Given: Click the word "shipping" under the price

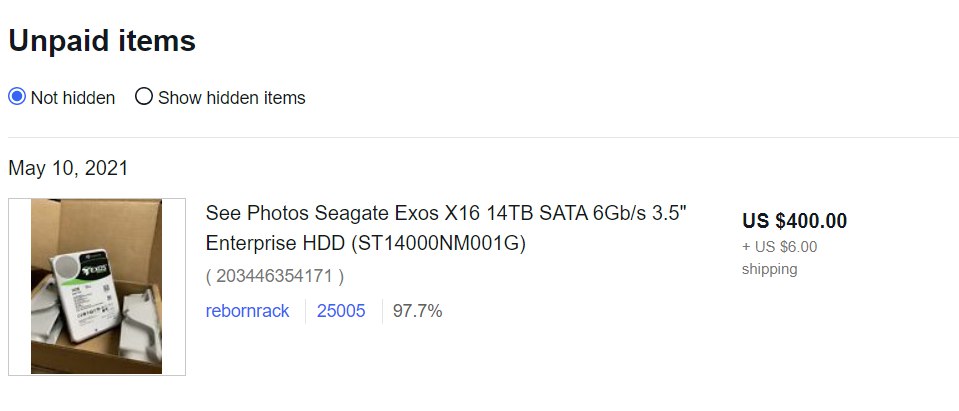Looking at the screenshot, I should (x=769, y=269).
